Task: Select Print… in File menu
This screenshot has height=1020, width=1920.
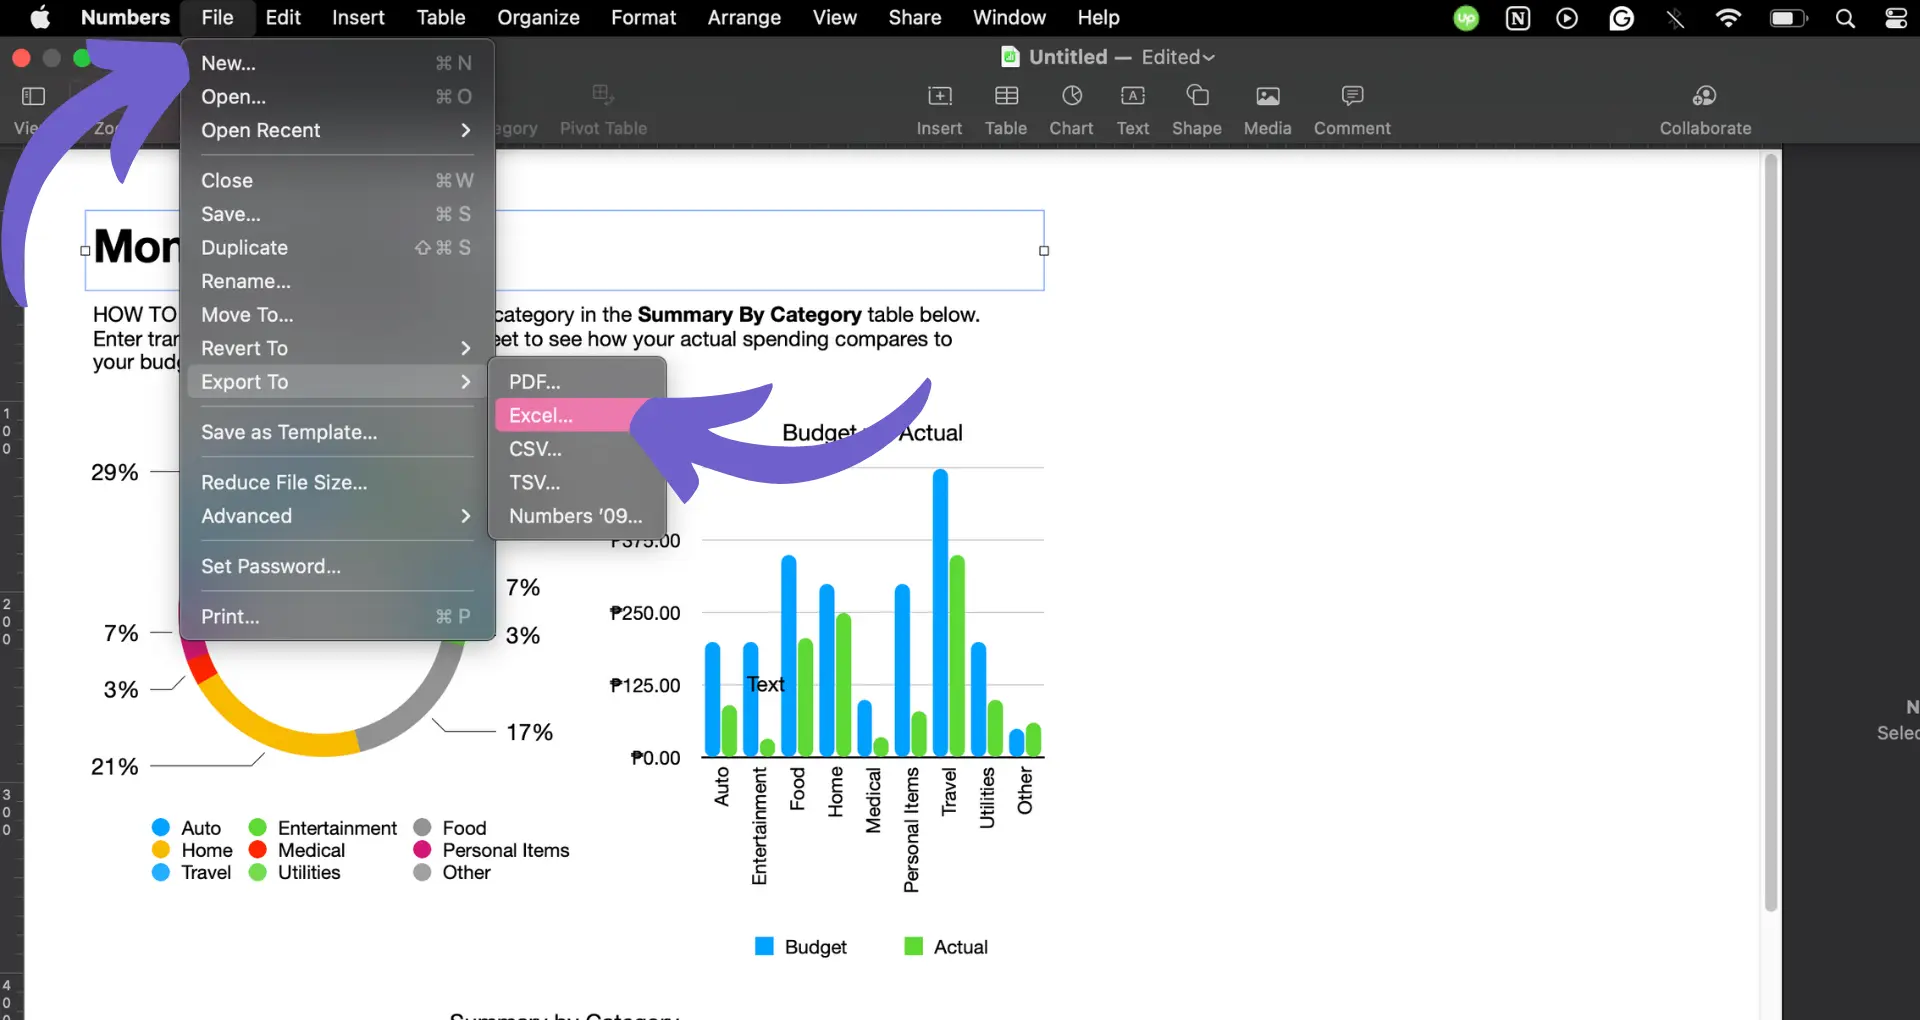Action: (336, 616)
